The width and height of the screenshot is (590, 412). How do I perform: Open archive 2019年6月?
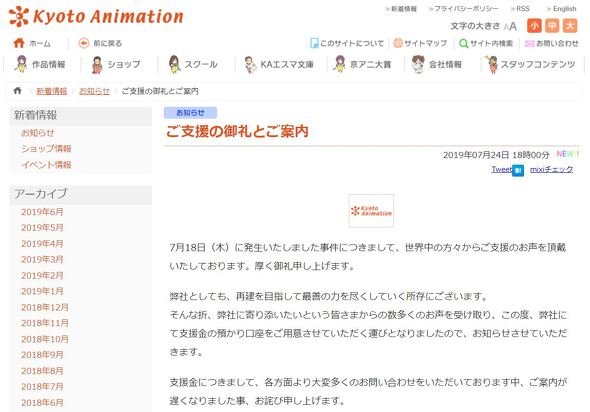point(42,212)
